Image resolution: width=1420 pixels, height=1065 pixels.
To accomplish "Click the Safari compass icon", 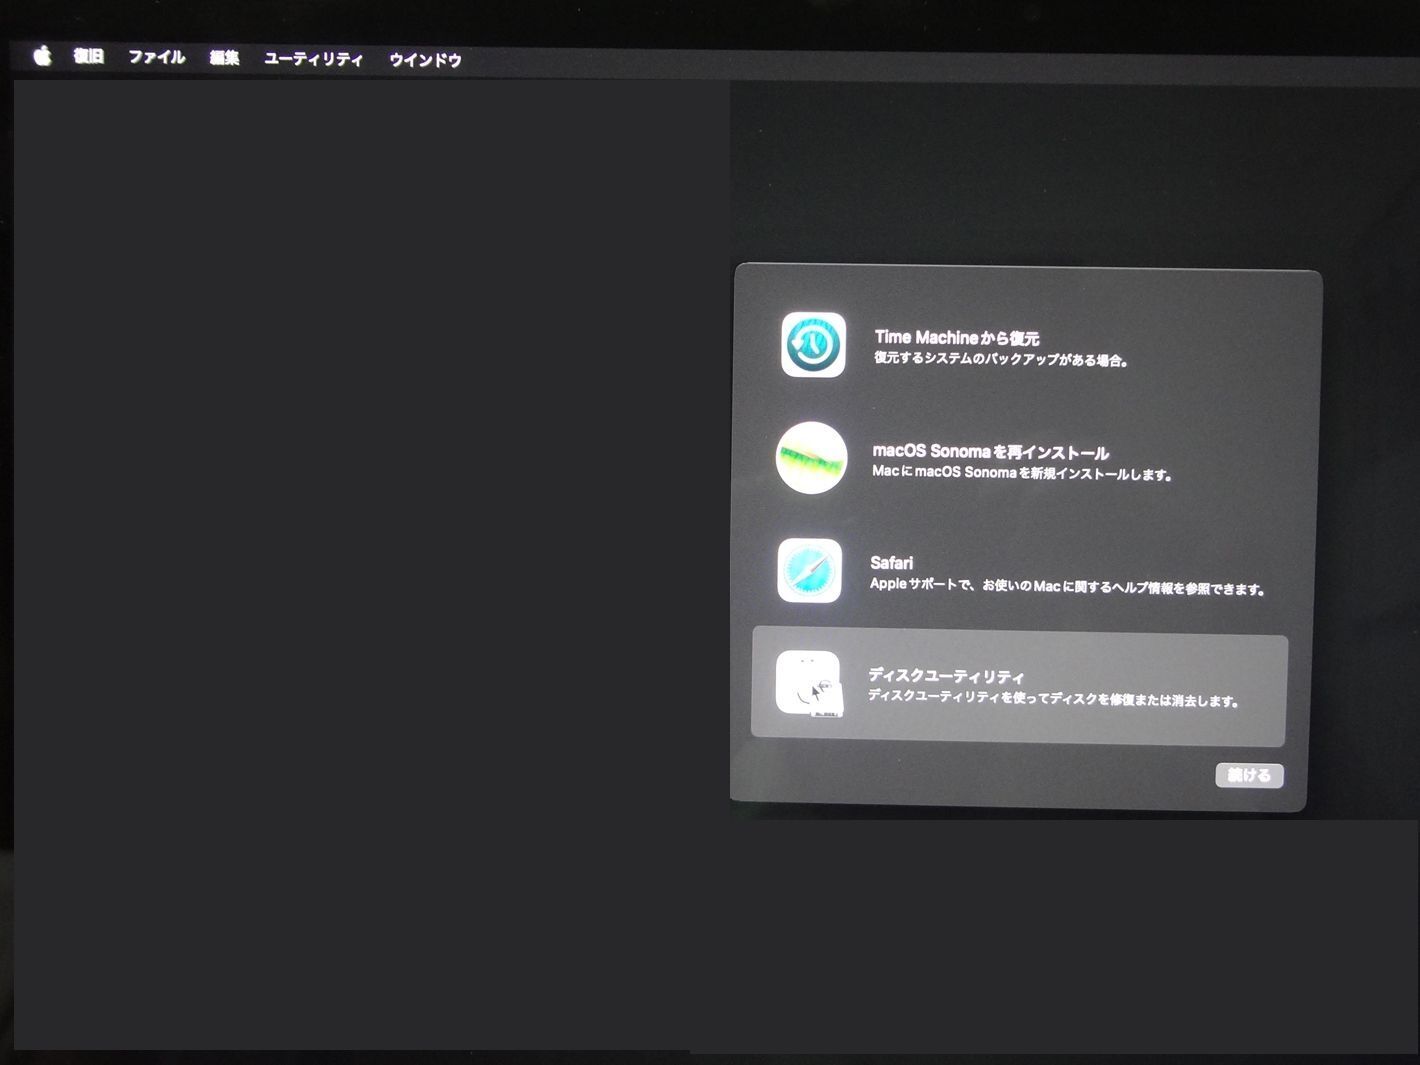I will pyautogui.click(x=809, y=571).
